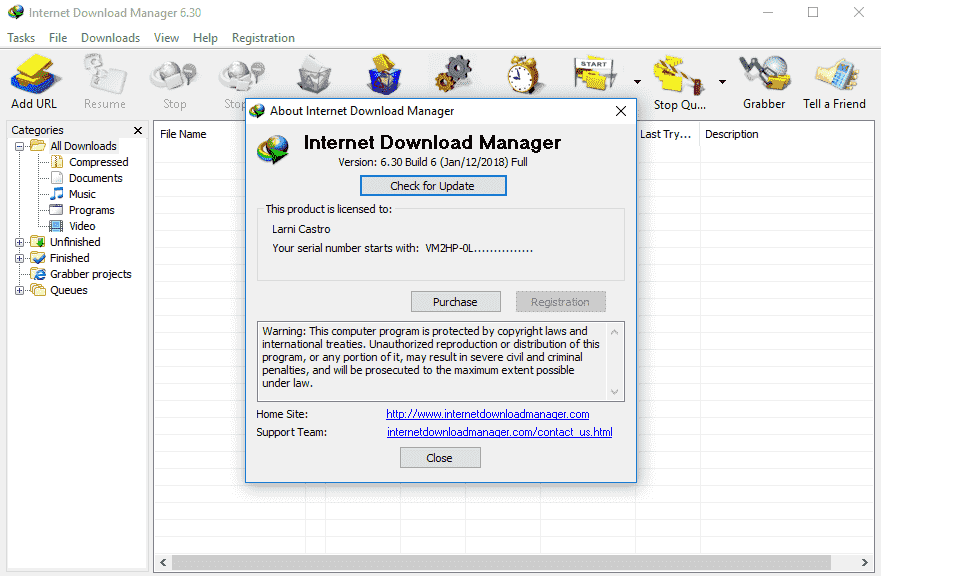Expand the Unfinished tree node
This screenshot has width=960, height=576.
point(20,242)
